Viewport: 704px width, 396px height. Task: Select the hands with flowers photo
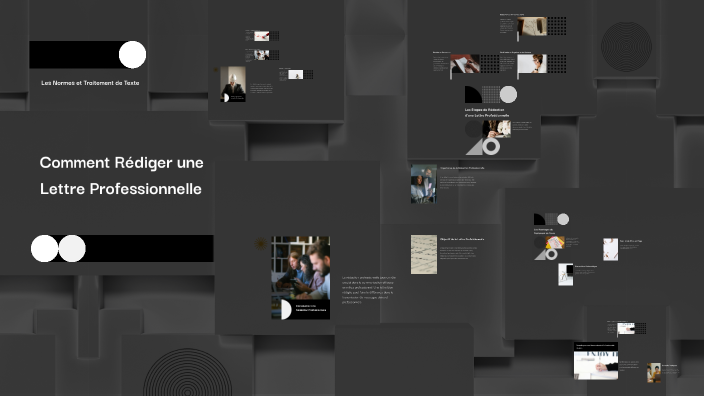point(497,129)
